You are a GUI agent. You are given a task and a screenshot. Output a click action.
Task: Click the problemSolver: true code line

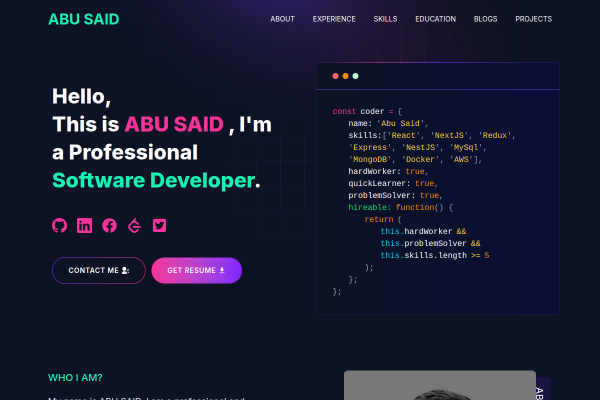[x=395, y=195]
